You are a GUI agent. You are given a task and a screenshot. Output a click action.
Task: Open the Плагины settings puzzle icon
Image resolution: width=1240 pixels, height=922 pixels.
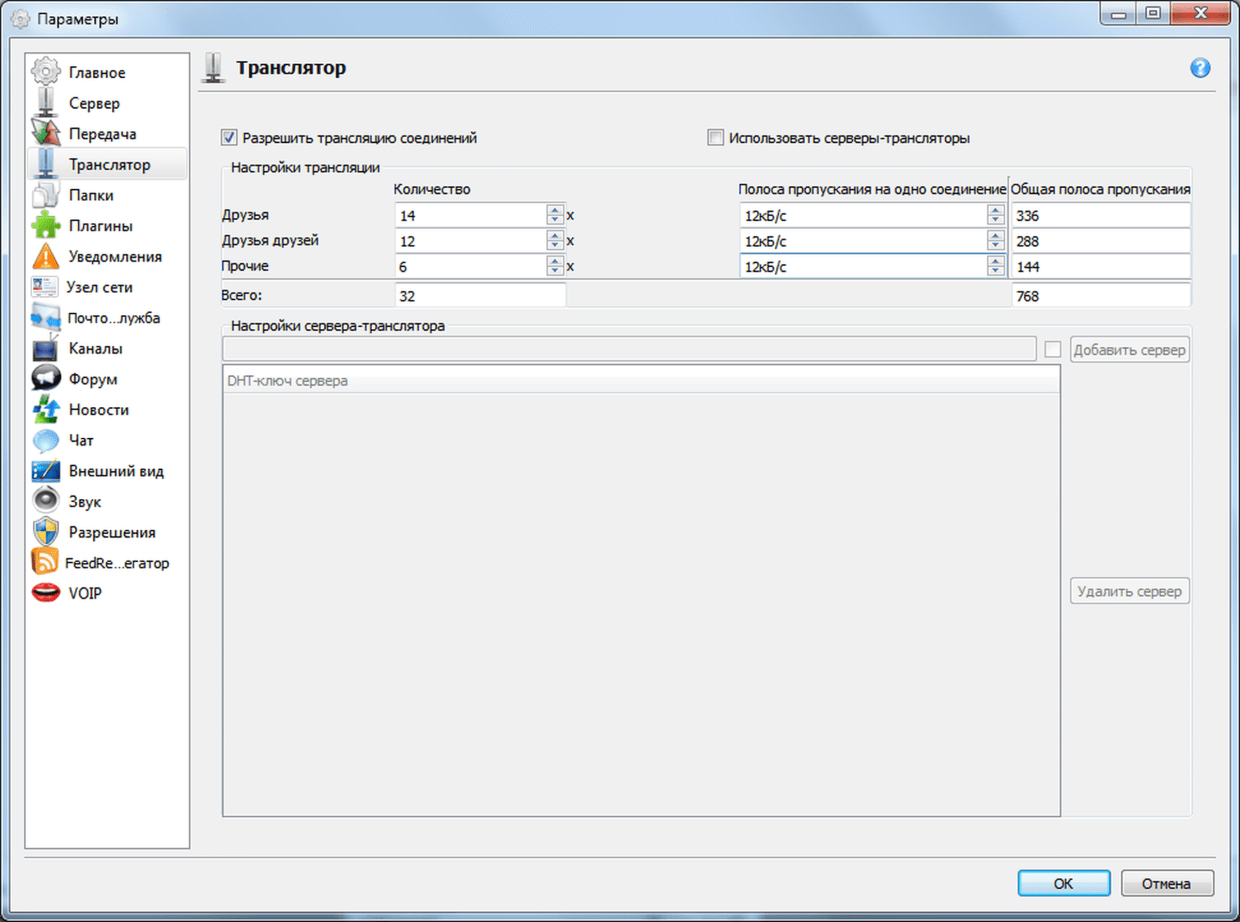(46, 226)
